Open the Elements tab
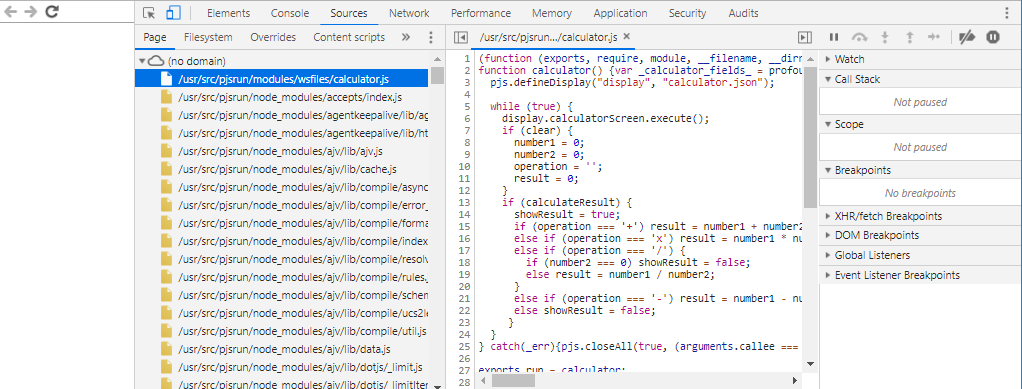The height and width of the screenshot is (389, 1022). click(x=228, y=13)
